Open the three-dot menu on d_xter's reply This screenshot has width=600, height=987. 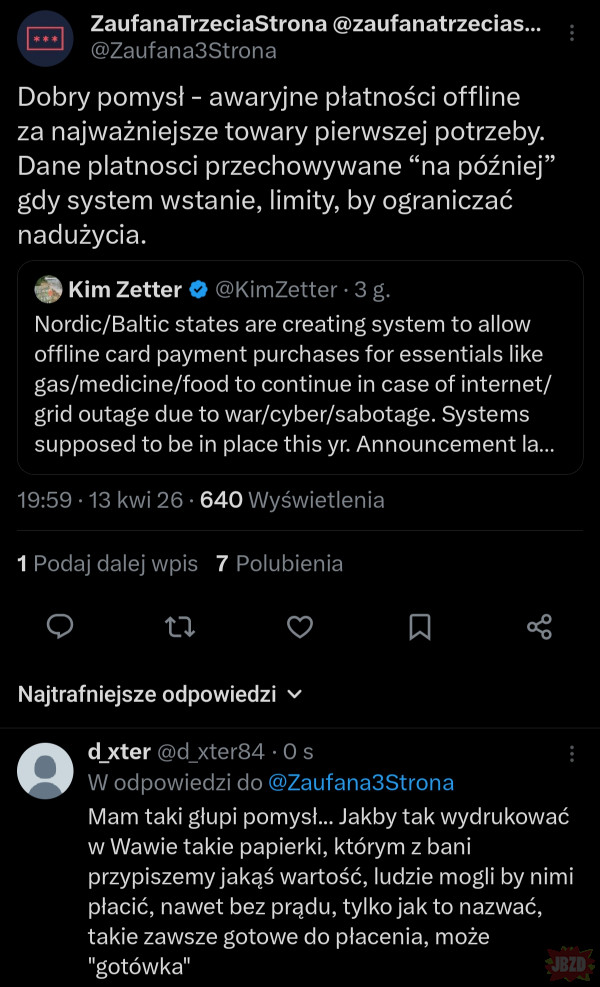click(x=571, y=753)
